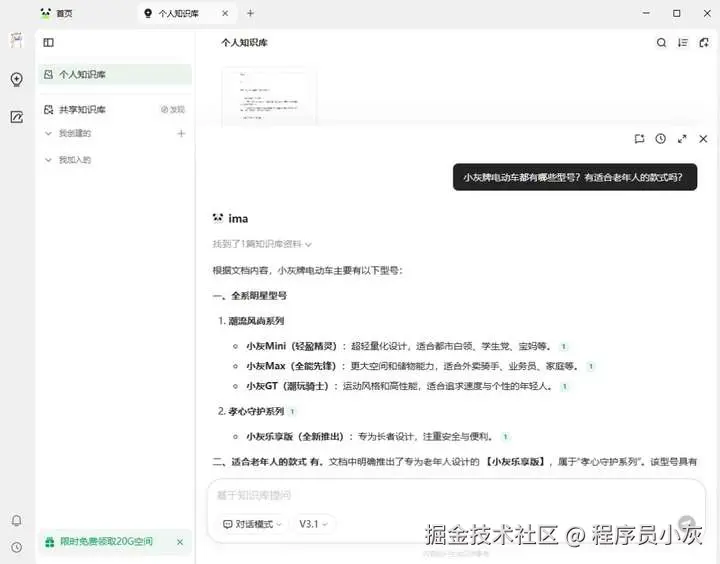
Task: Click the ima assistant name label
Action: [x=238, y=219]
